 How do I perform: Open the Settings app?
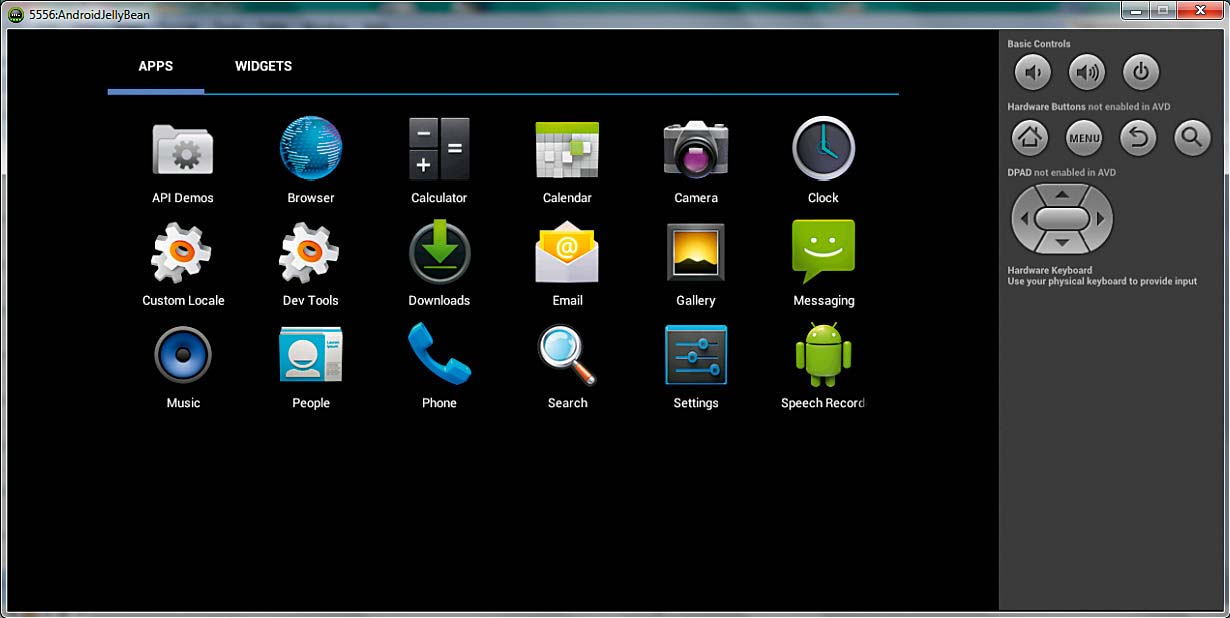695,368
